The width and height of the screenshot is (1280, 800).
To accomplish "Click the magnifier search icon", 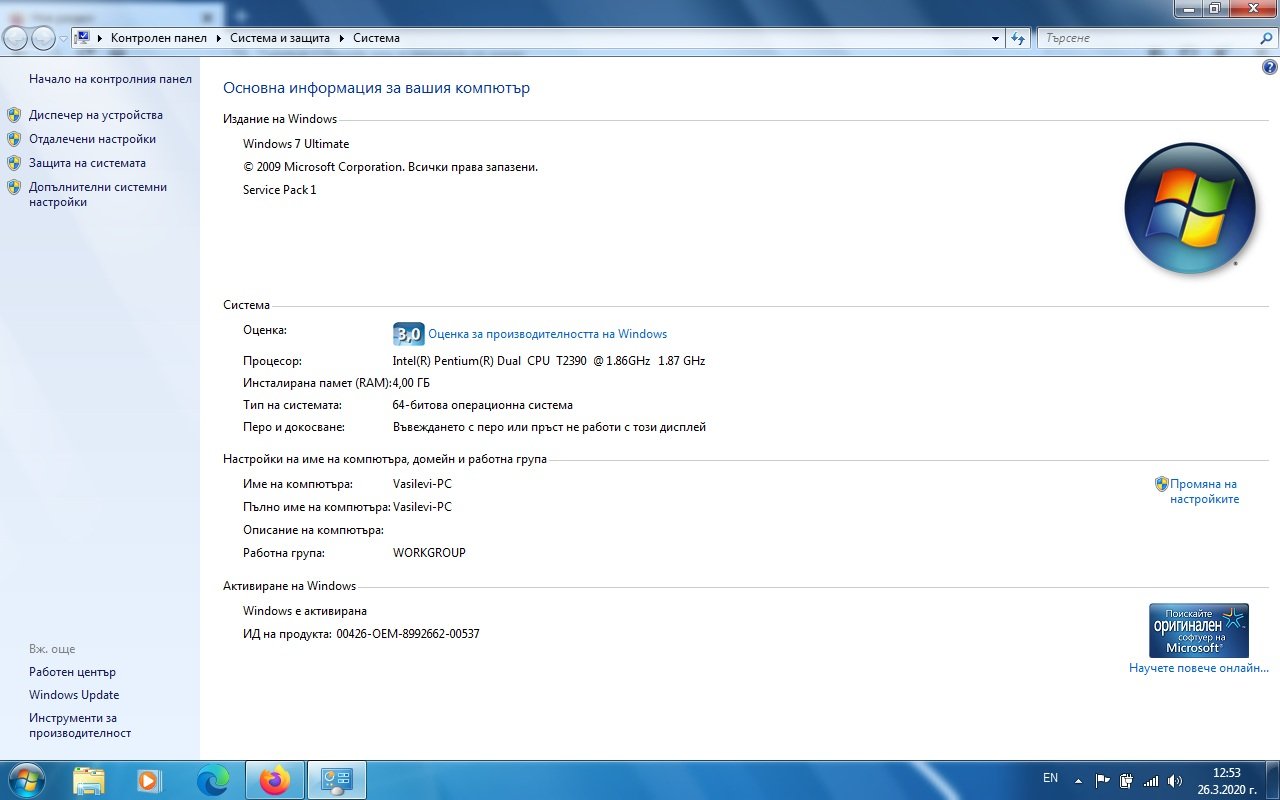I will coord(1266,38).
